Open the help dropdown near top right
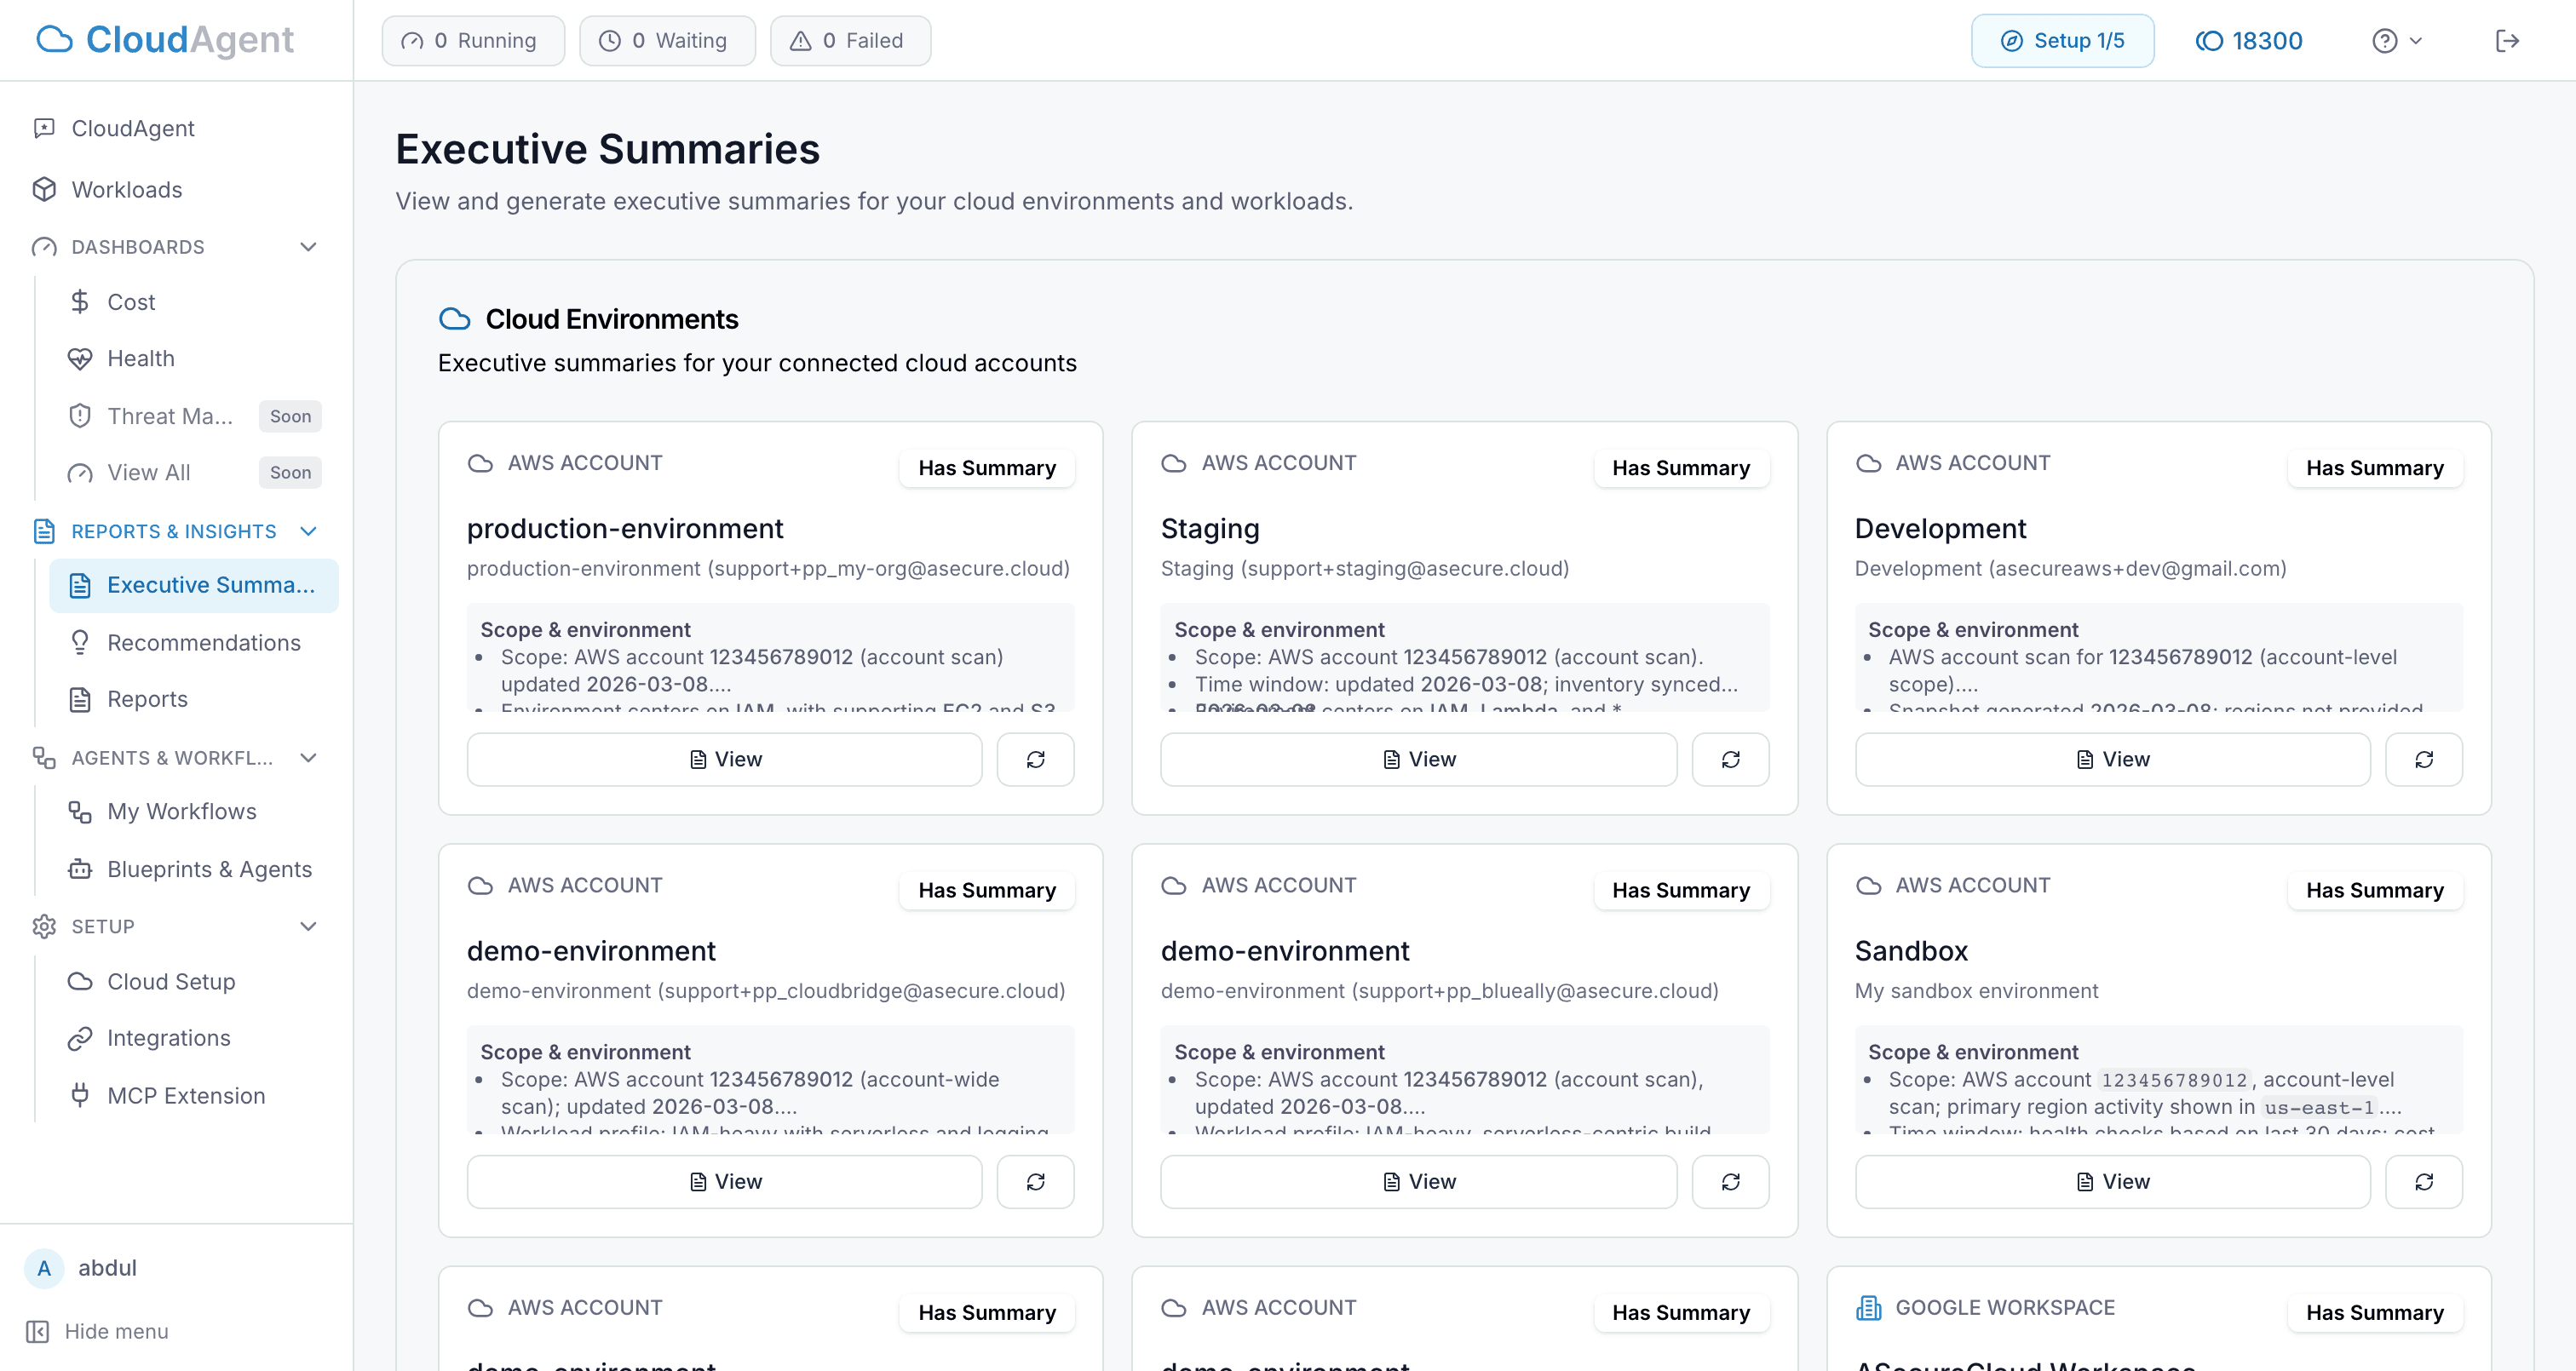This screenshot has height=1371, width=2576. (2397, 40)
